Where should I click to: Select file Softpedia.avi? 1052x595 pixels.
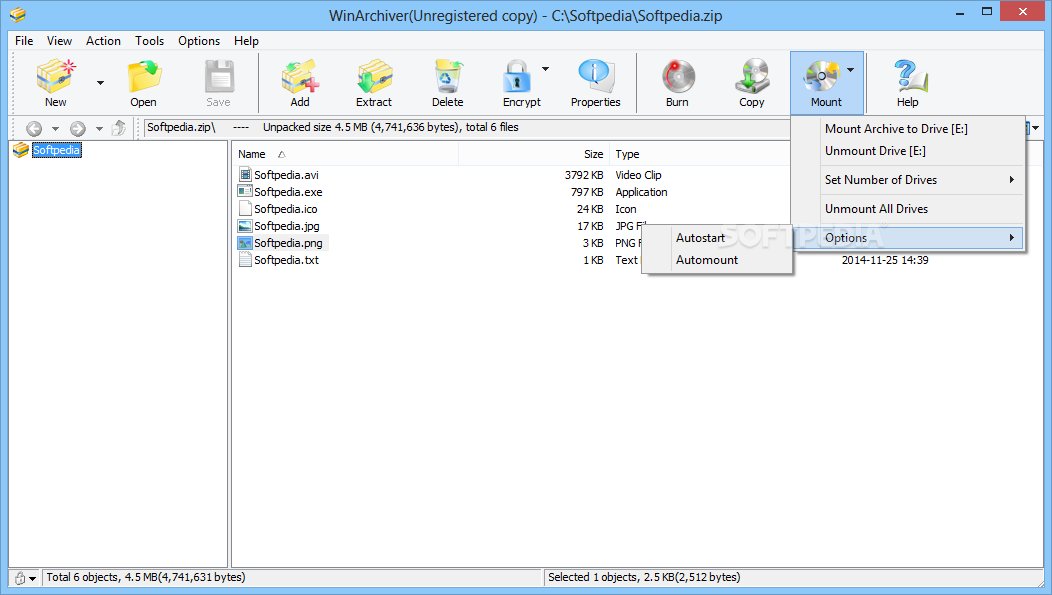pyautogui.click(x=286, y=175)
